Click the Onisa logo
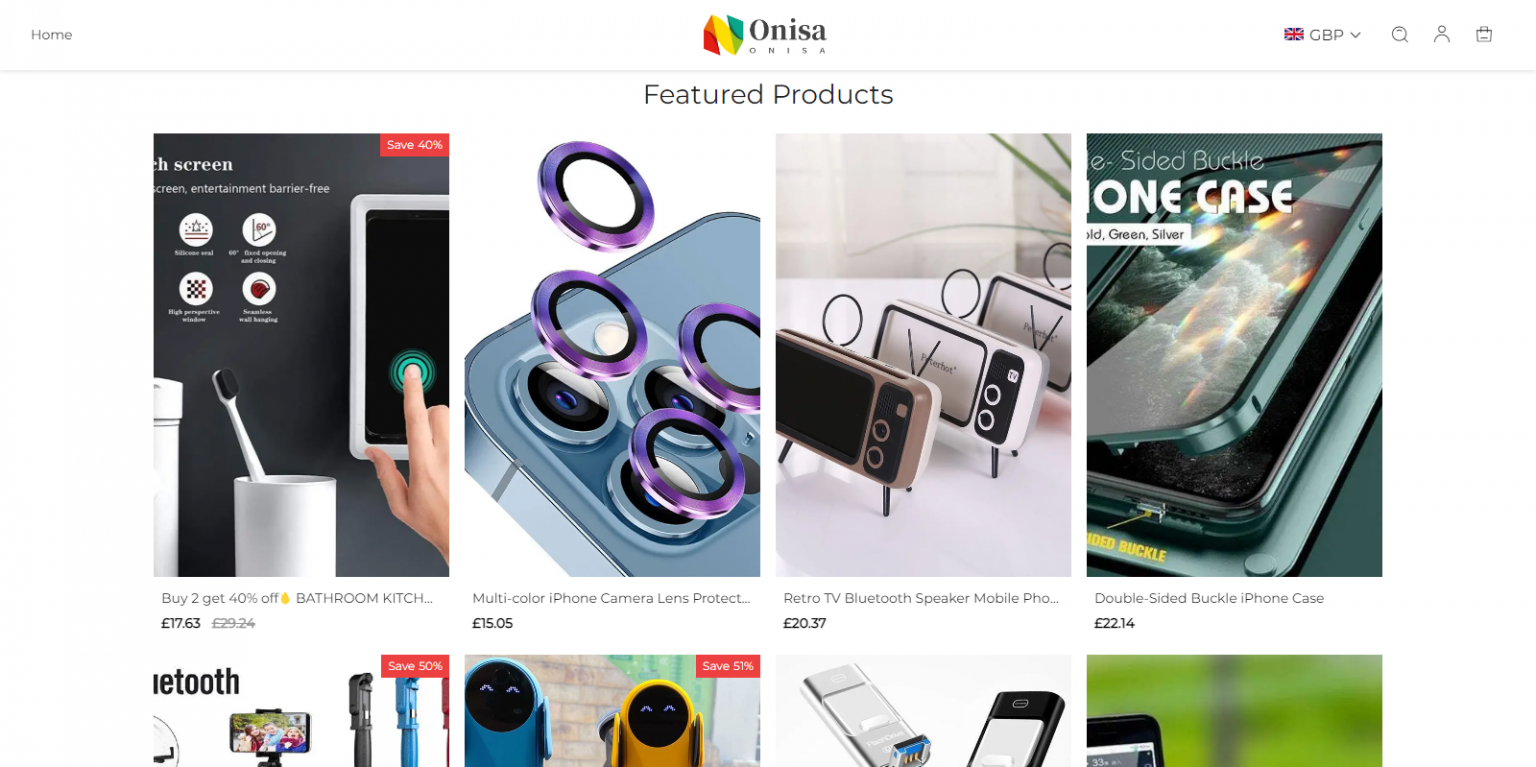The width and height of the screenshot is (1536, 767). [765, 34]
